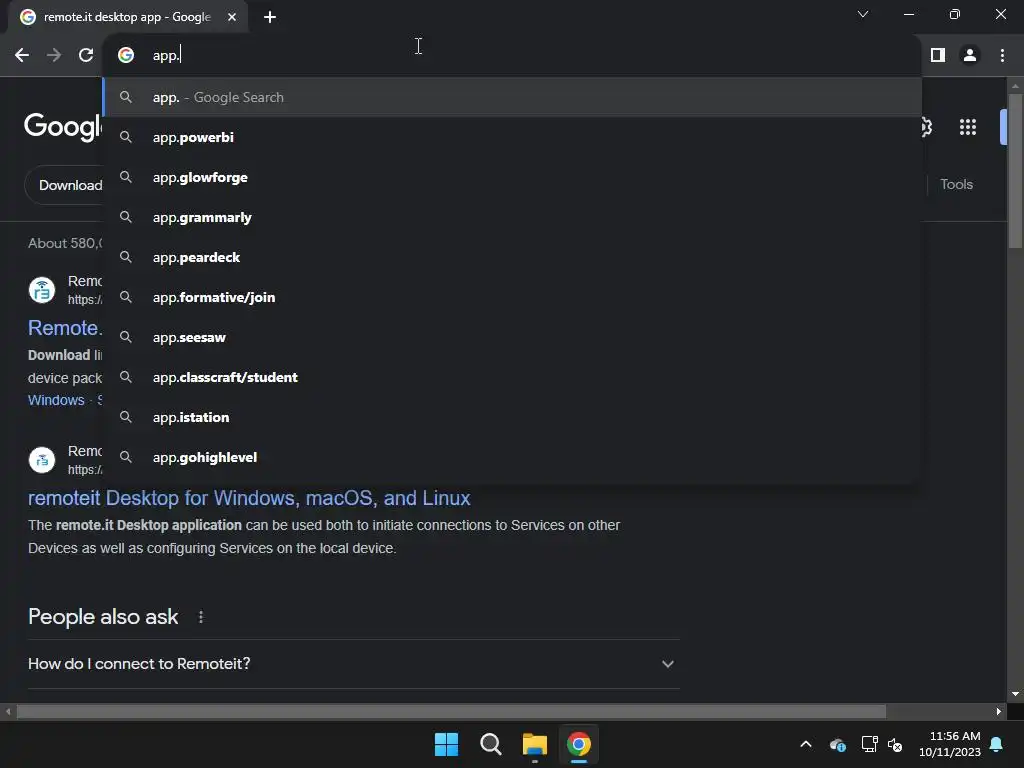Click the Google settings gear icon
Image resolution: width=1024 pixels, height=768 pixels.
(926, 127)
